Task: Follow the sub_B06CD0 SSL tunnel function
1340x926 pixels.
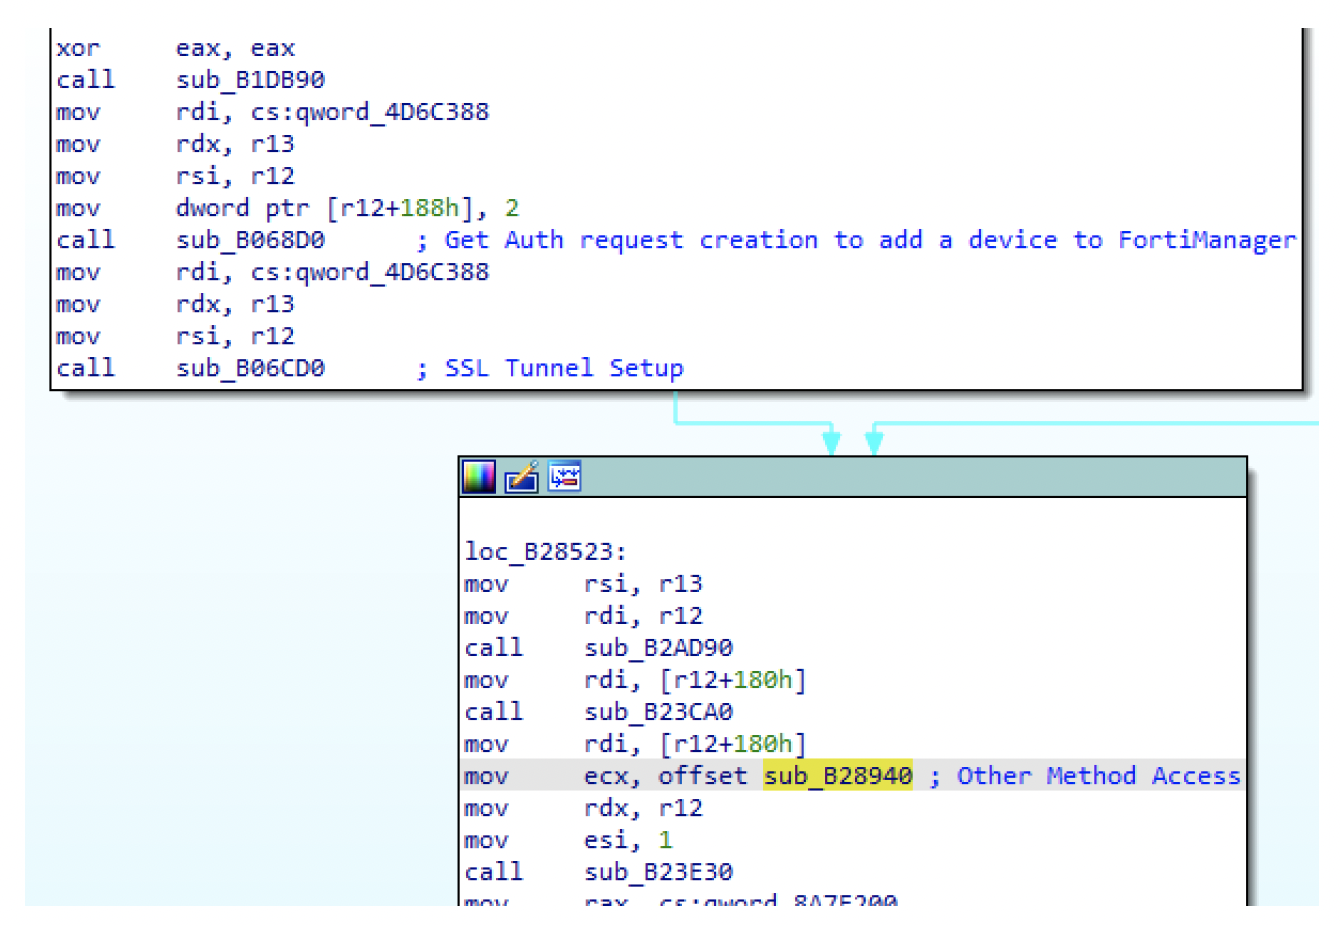Action: (x=250, y=368)
